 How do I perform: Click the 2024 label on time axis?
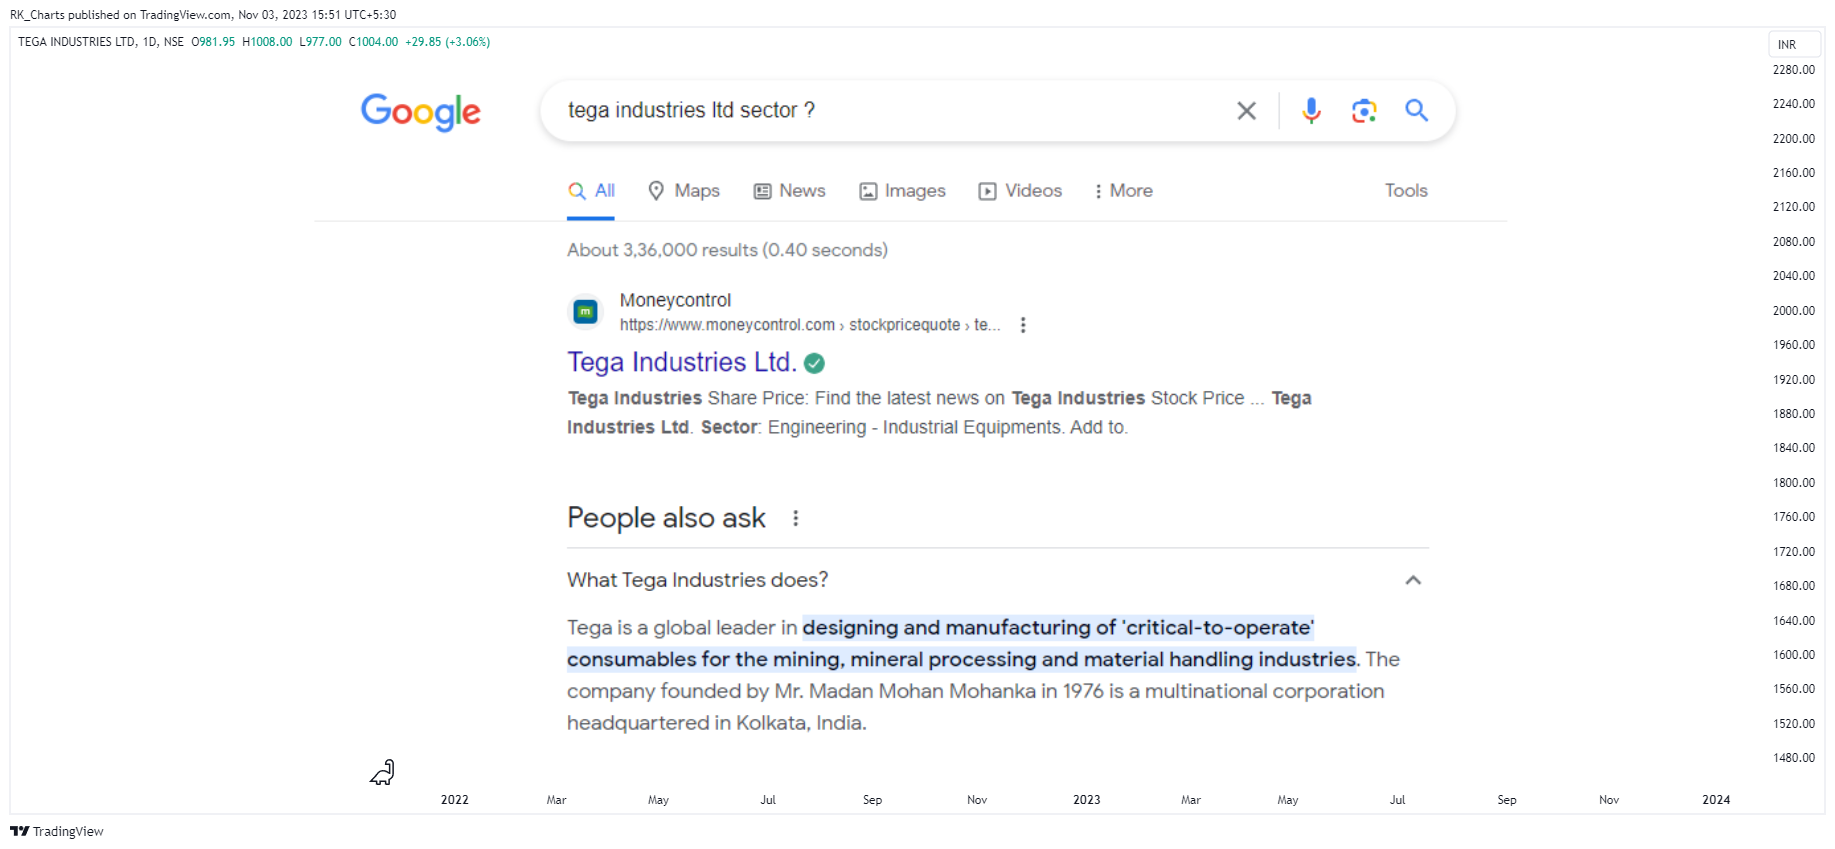tap(1716, 800)
